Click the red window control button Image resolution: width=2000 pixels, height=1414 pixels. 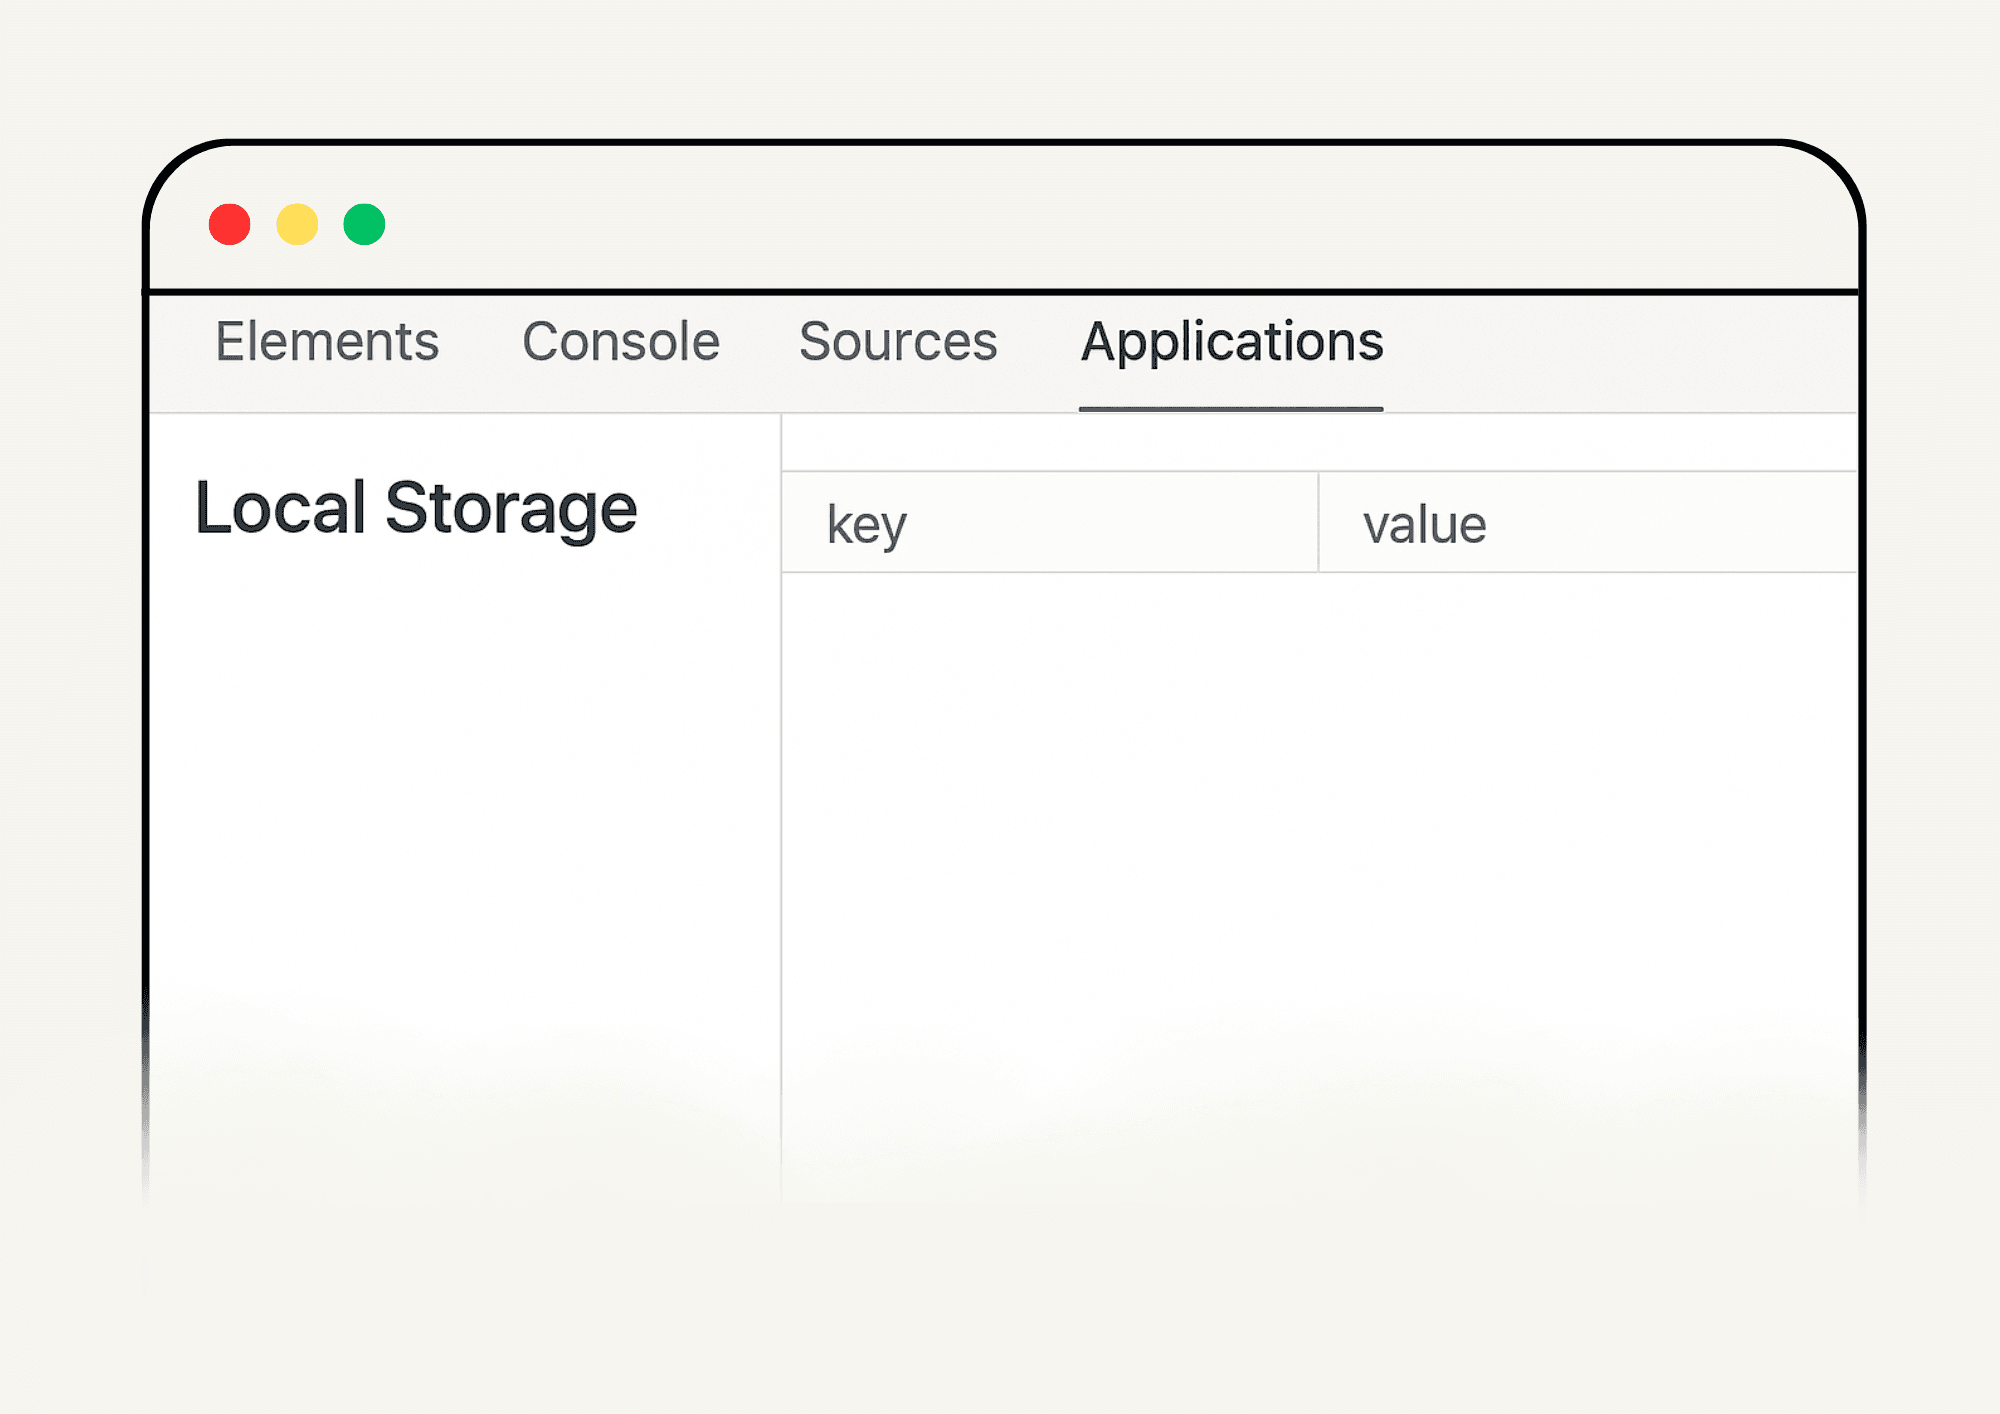pos(229,225)
